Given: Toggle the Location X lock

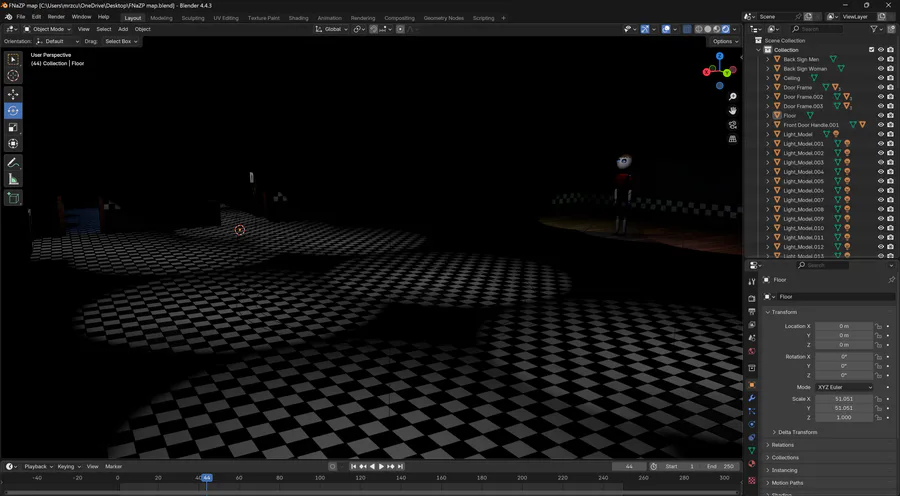Looking at the screenshot, I should point(879,326).
